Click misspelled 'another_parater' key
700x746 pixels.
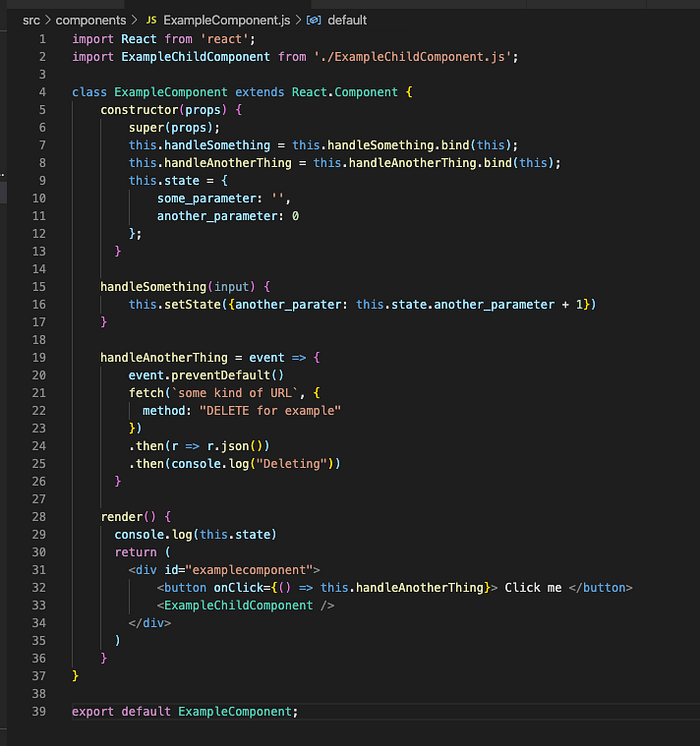point(288,304)
